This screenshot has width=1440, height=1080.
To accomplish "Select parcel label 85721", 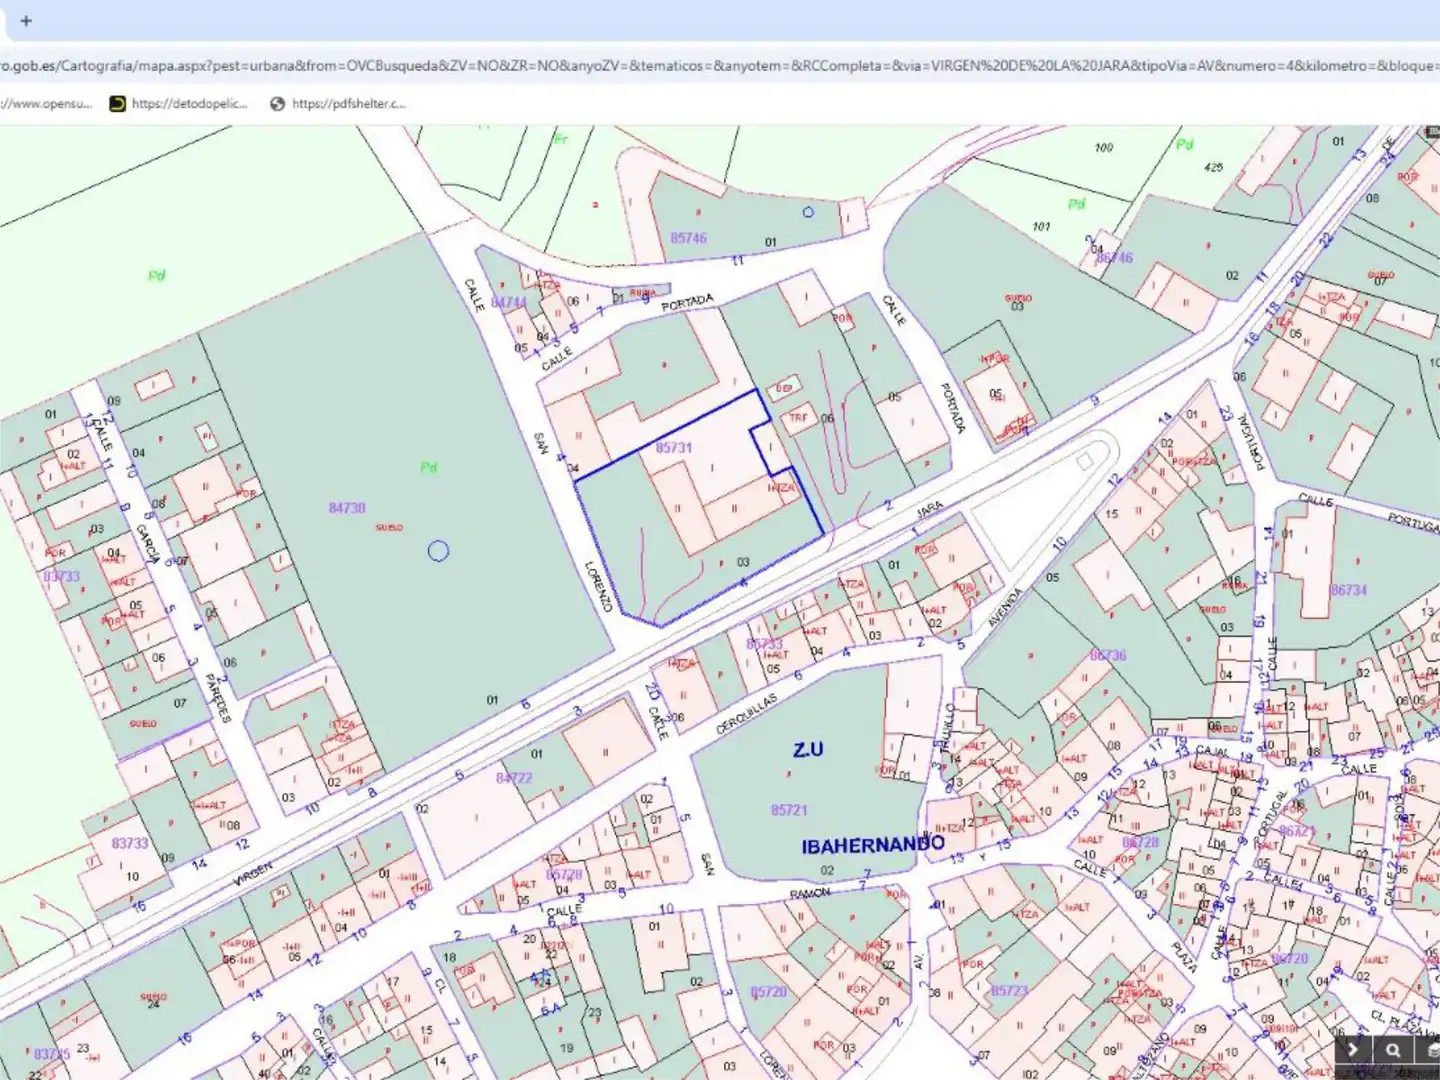I will tap(788, 810).
